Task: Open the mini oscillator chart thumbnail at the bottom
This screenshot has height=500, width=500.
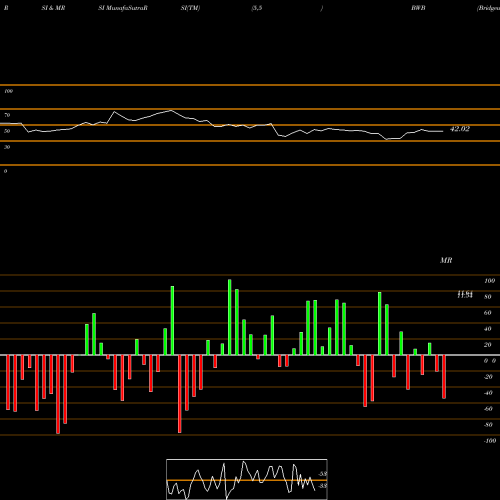Action: [x=247, y=479]
